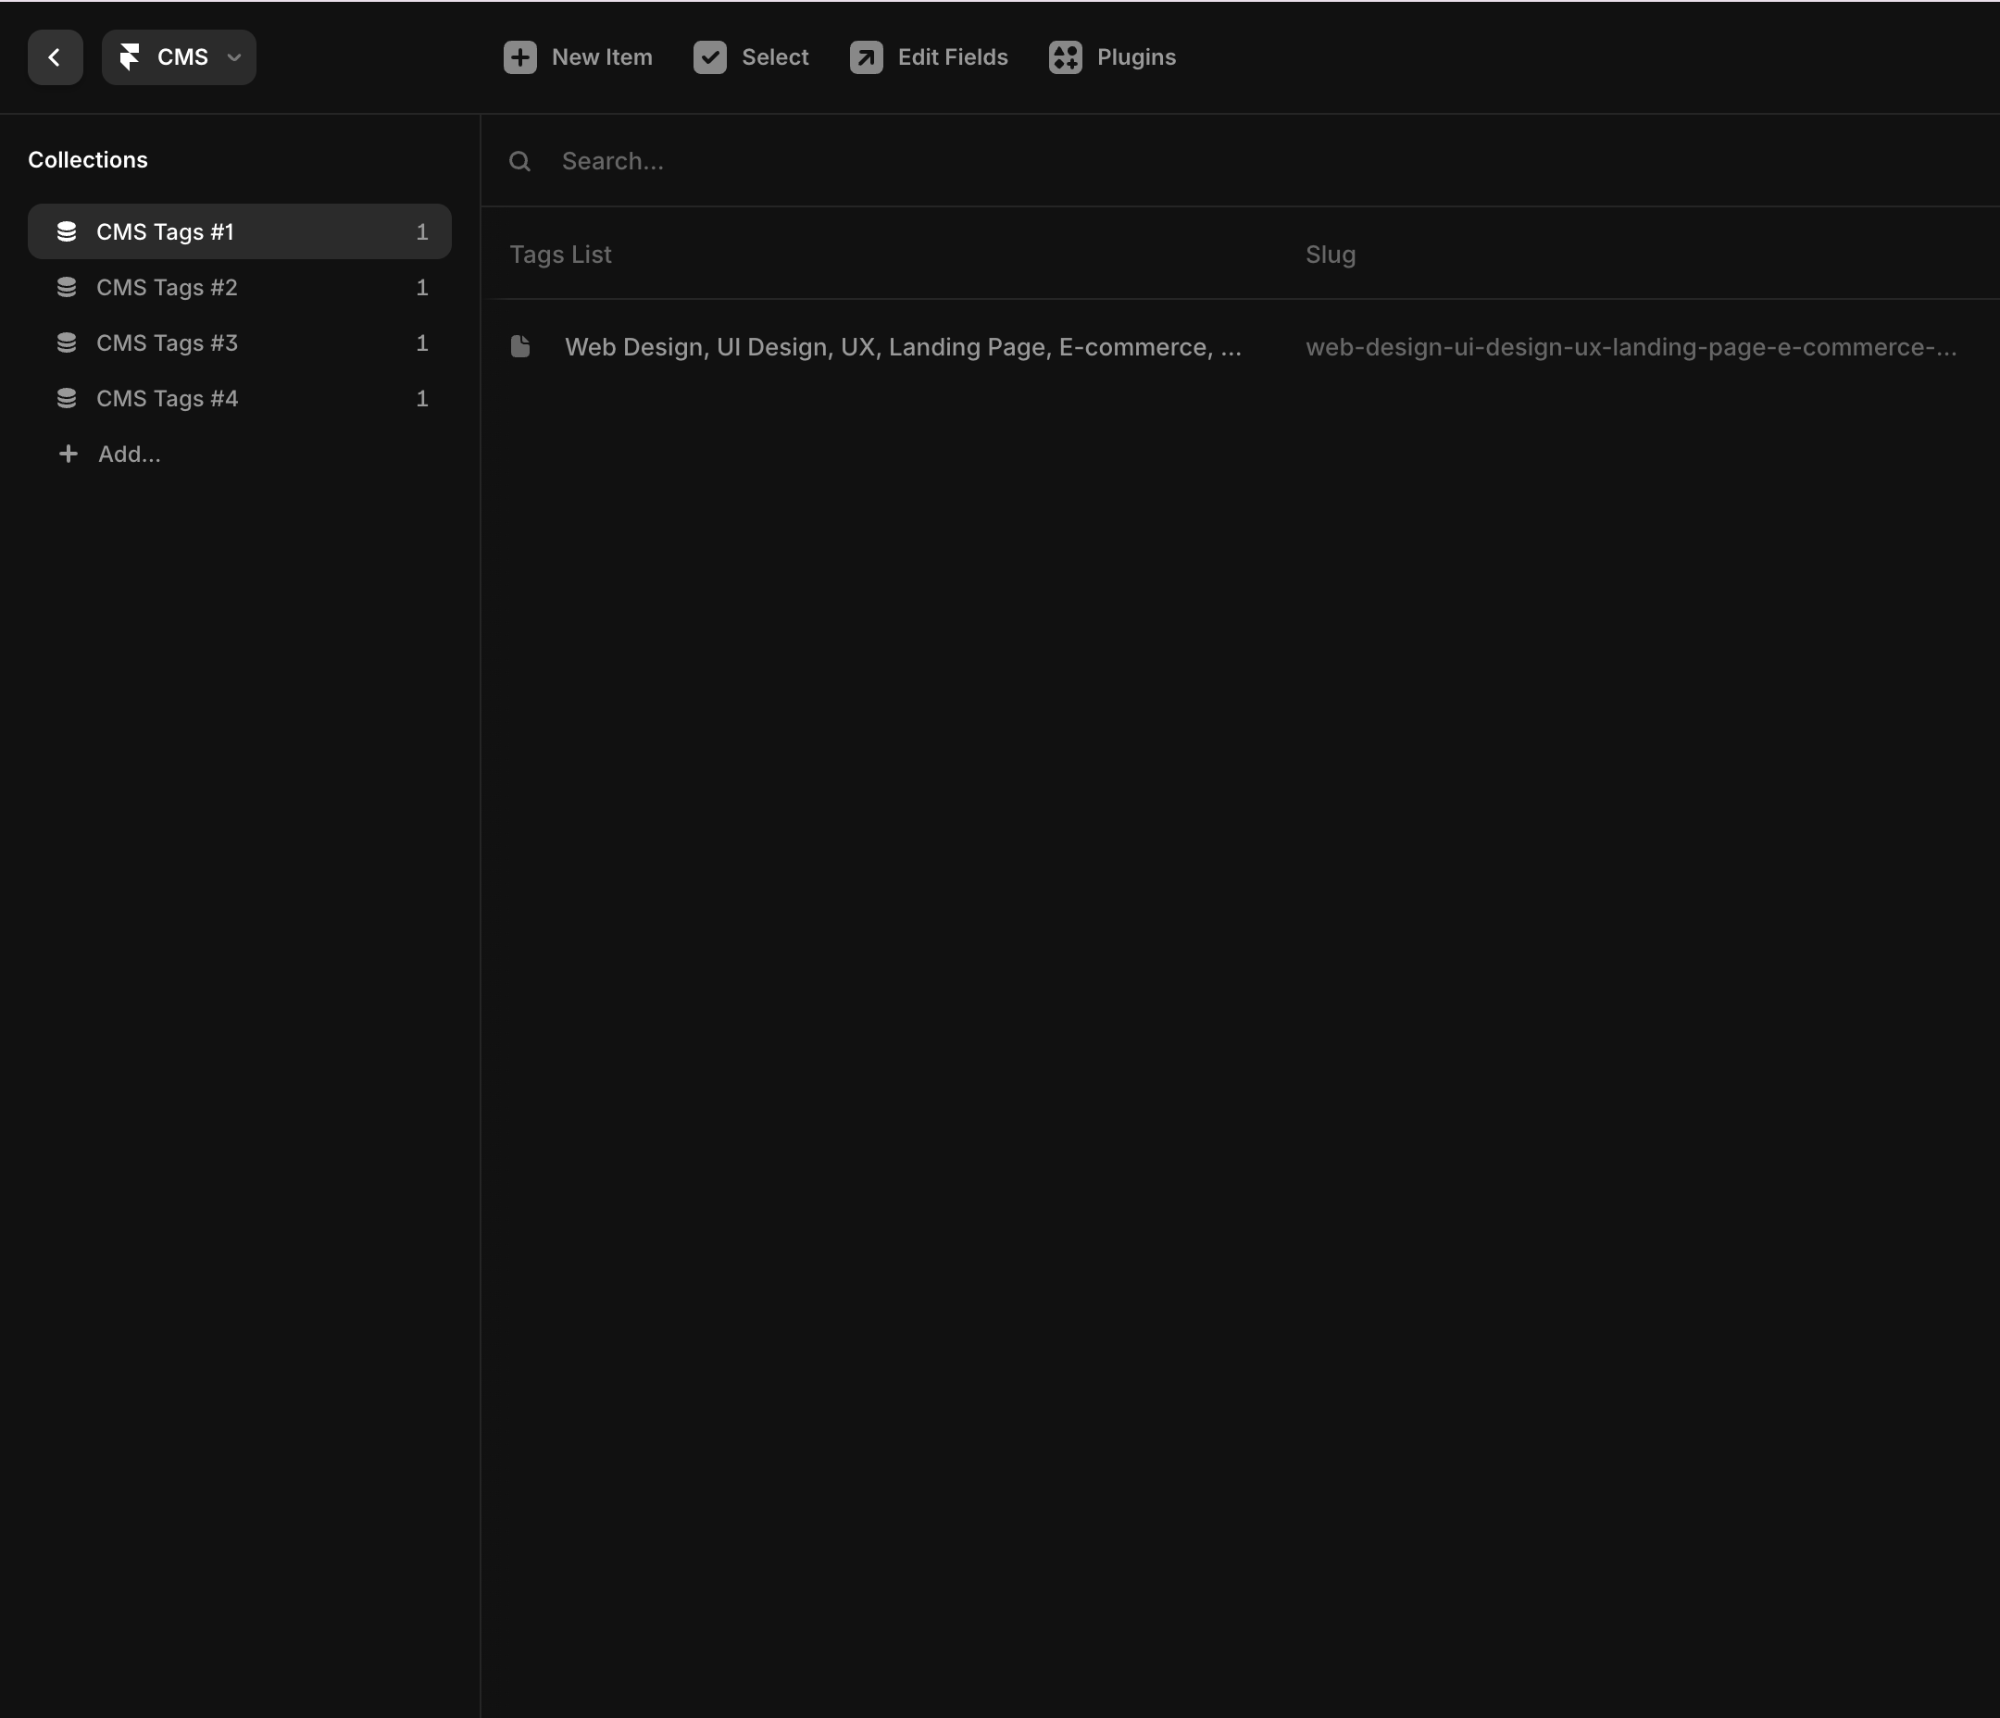The image size is (2000, 1718).
Task: Click Add... to create collection
Action: coord(128,454)
